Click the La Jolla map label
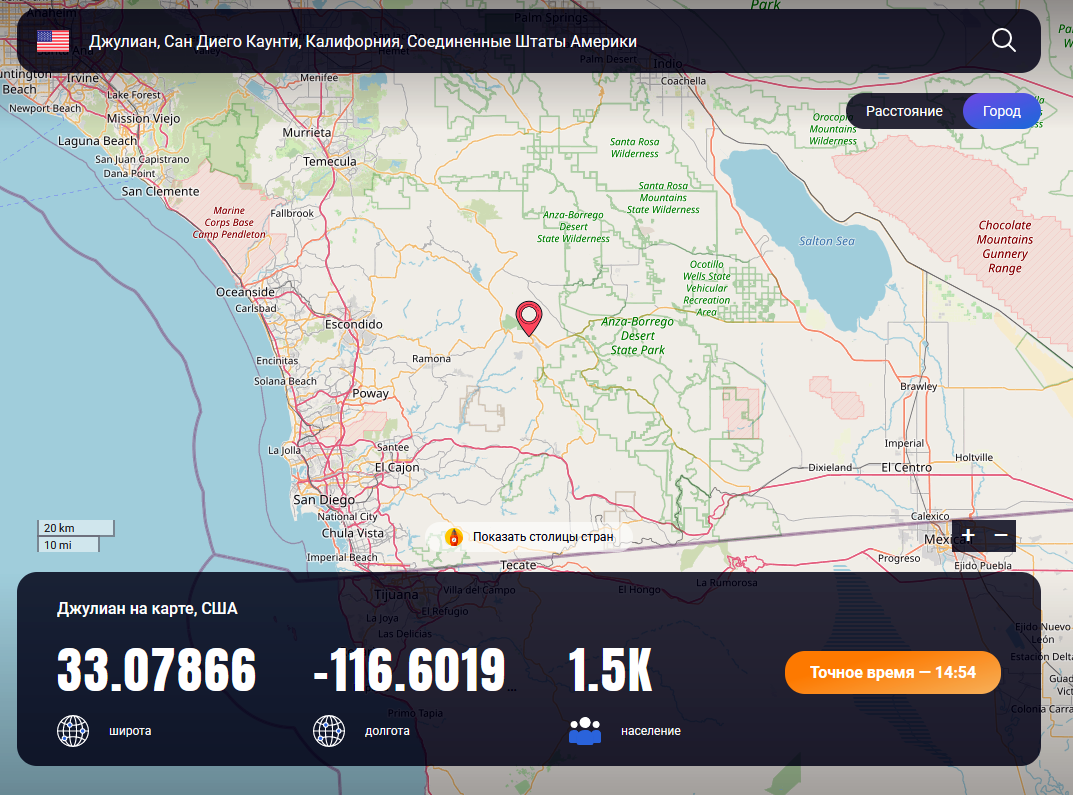The height and width of the screenshot is (795, 1073). 284,449
